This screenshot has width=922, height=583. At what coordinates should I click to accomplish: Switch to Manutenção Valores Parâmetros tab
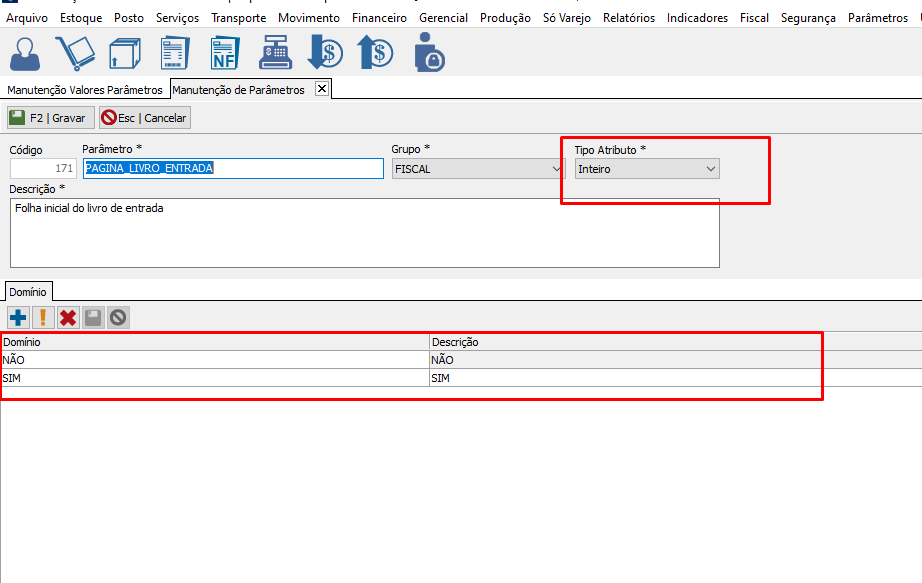coord(84,90)
